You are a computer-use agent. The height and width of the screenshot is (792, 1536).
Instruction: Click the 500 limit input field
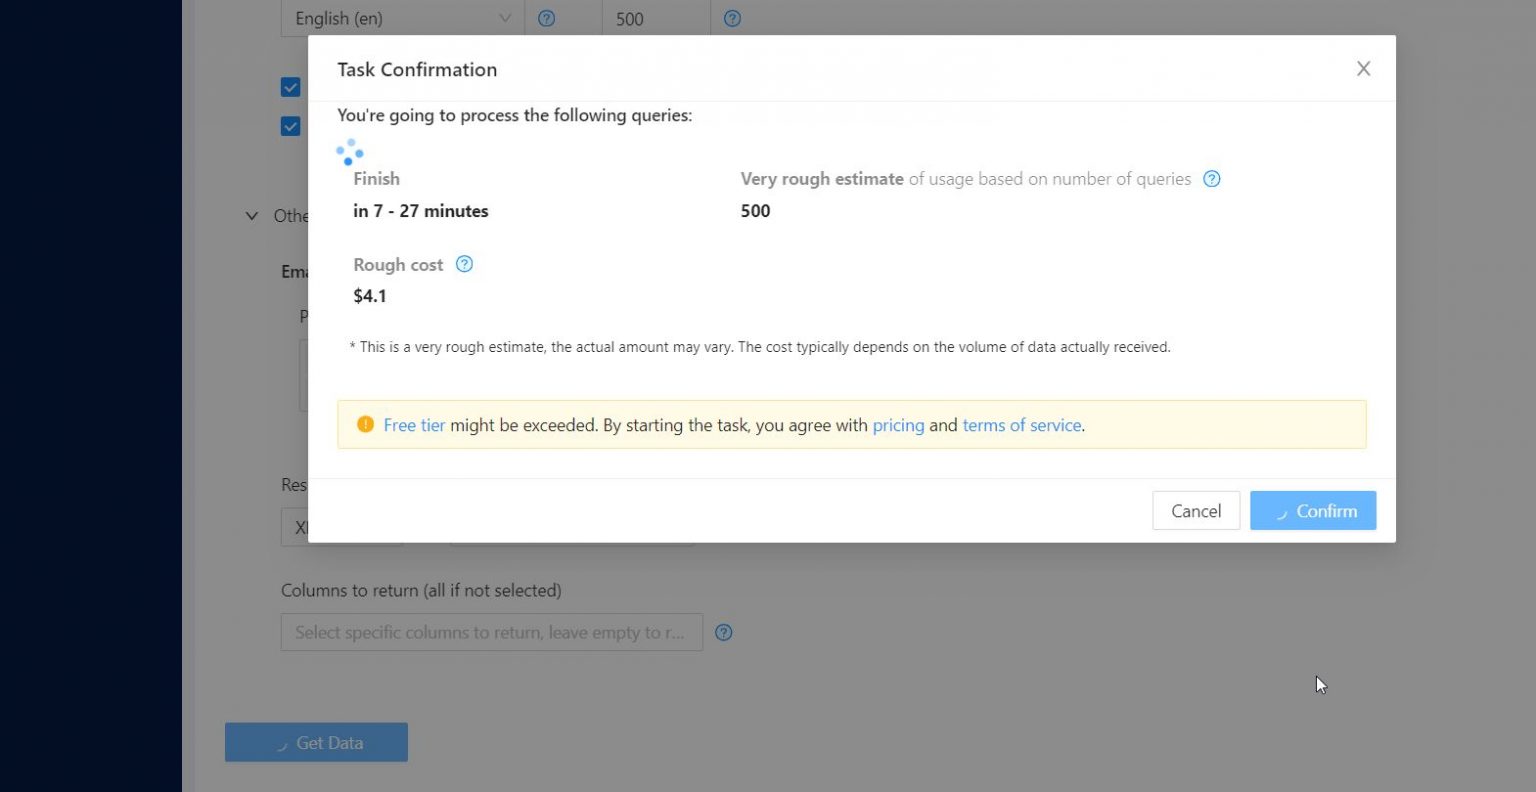pos(655,18)
